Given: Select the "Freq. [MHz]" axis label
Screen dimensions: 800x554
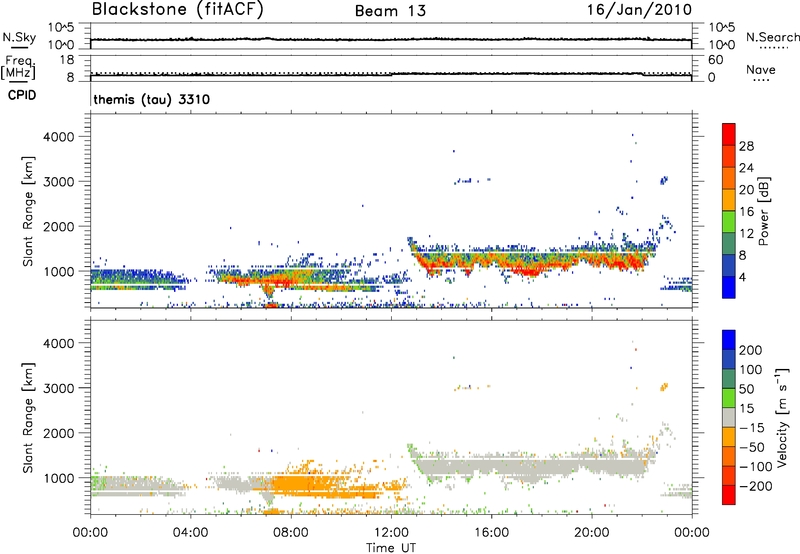Looking at the screenshot, I should click(18, 67).
